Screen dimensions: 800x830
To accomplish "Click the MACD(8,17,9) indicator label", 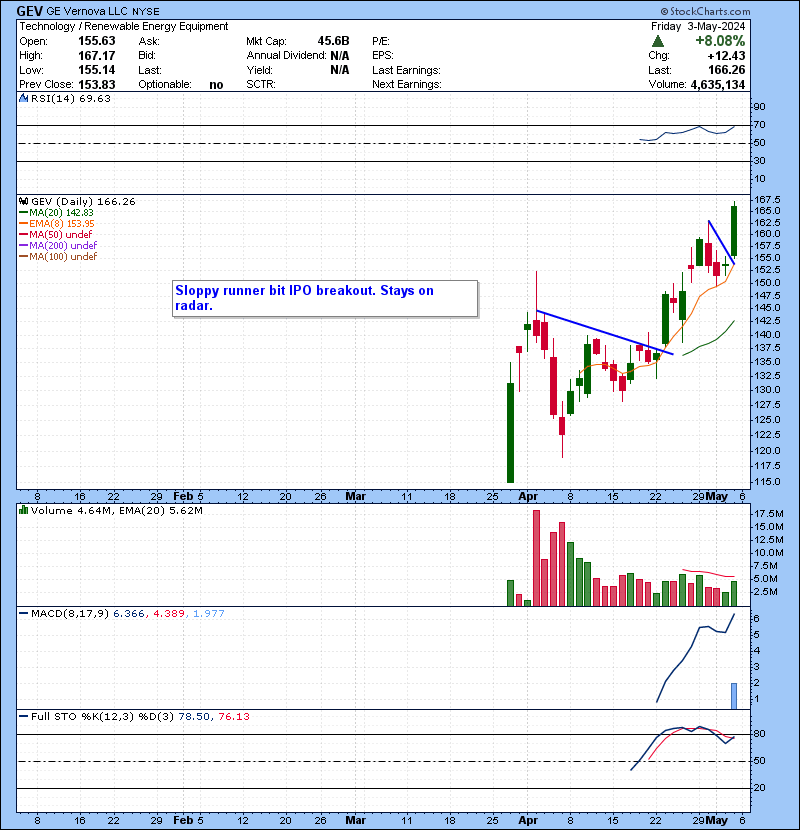I will (70, 614).
